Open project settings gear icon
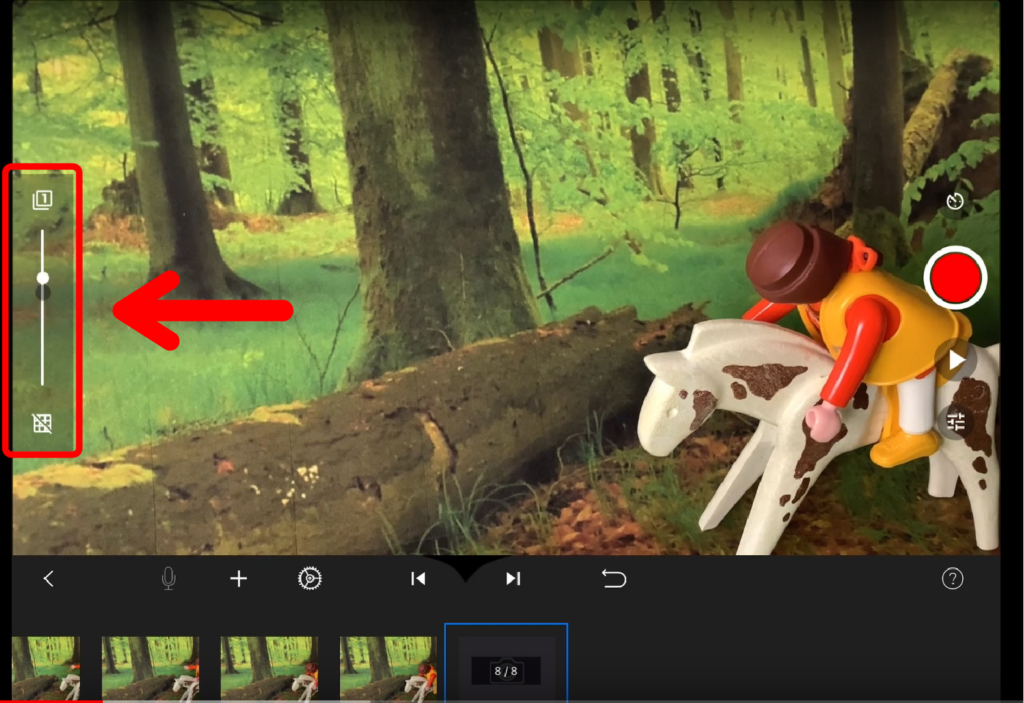1024x703 pixels. point(310,579)
